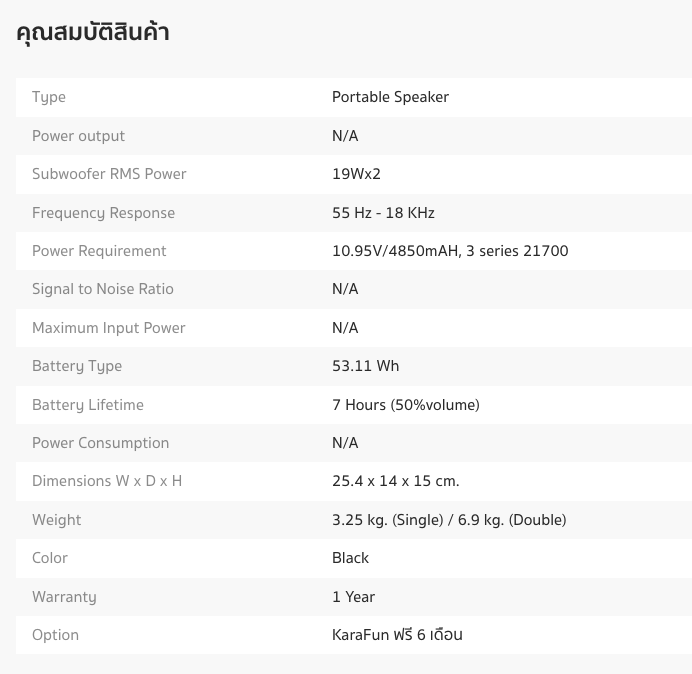Click the Maximum Input Power label
Viewport: 692px width, 674px height.
pos(109,328)
